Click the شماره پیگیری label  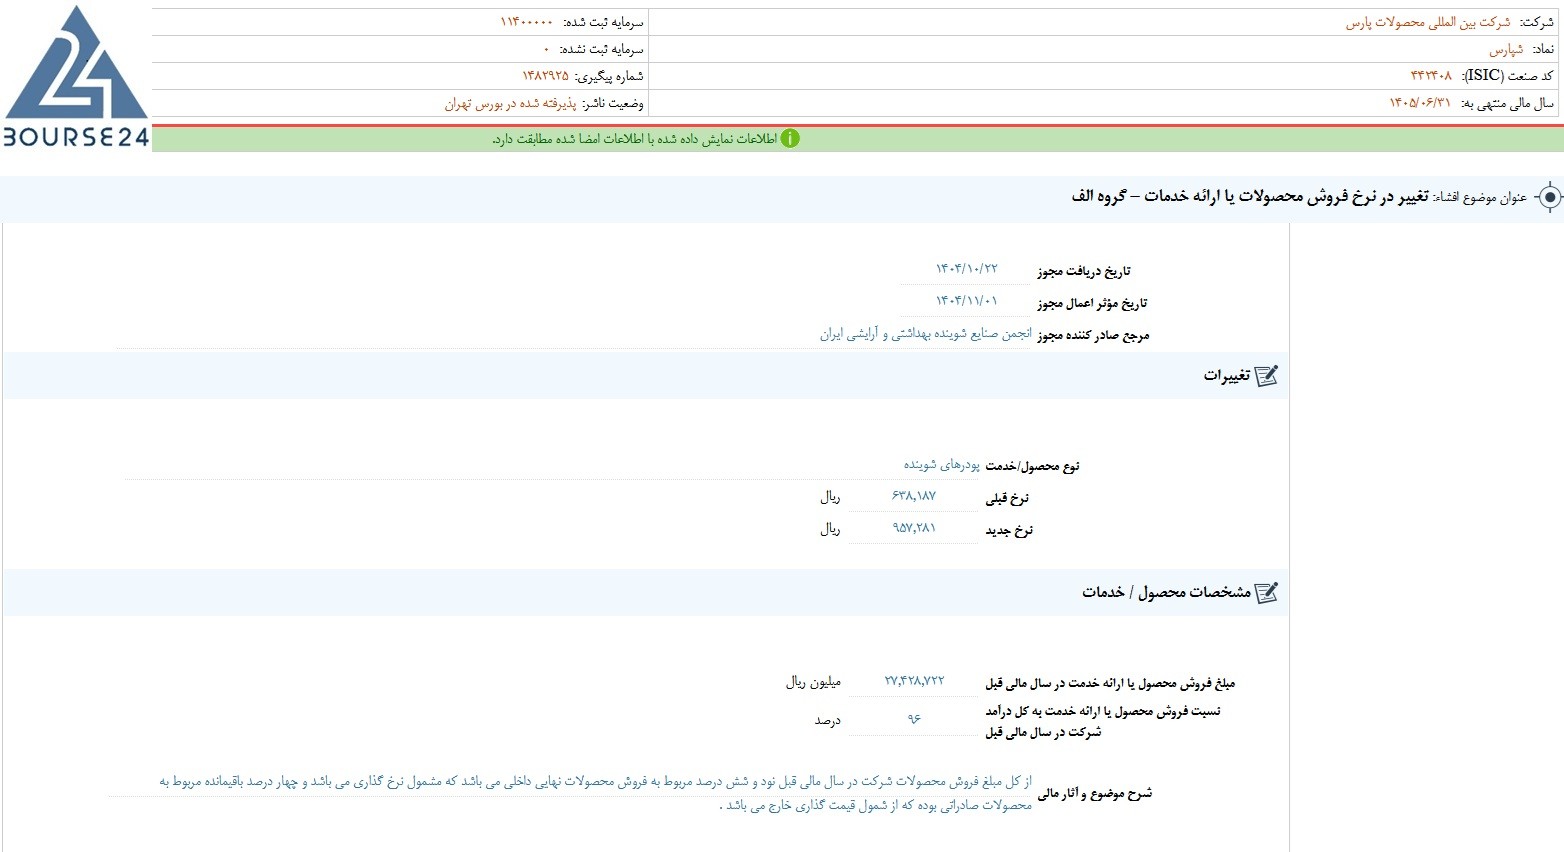(609, 76)
